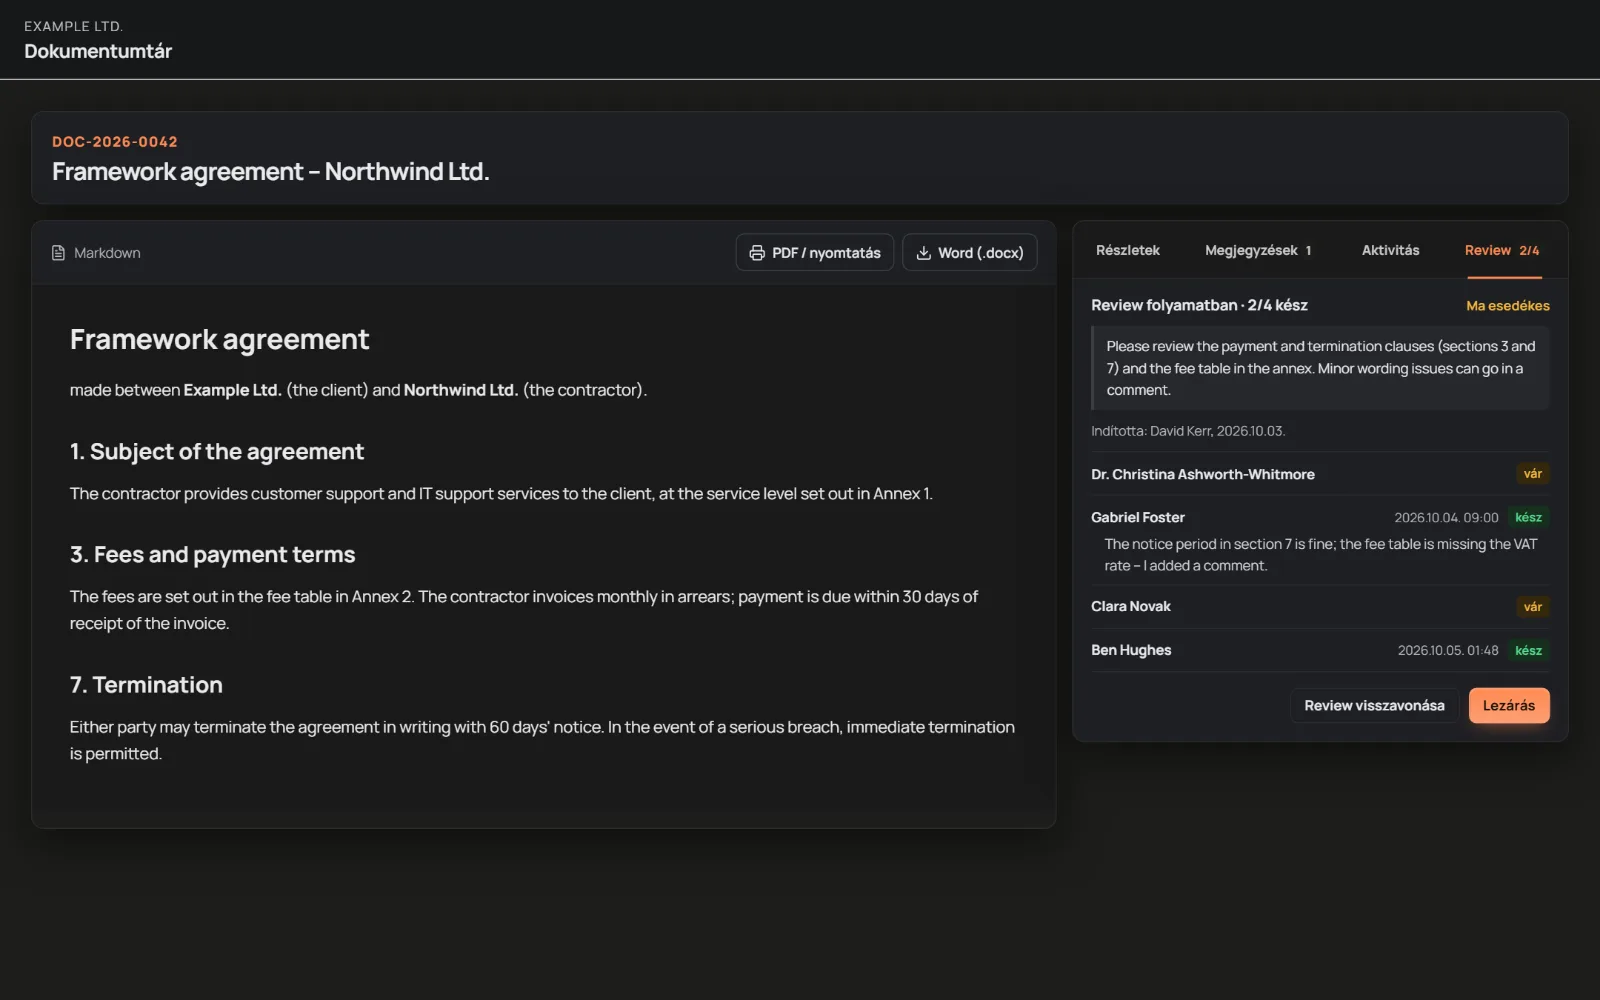1600x1000 pixels.
Task: Click the orange Lezárás button
Action: pyautogui.click(x=1509, y=705)
